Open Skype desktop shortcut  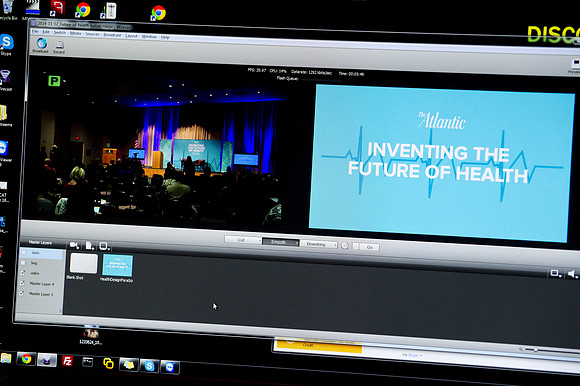[6, 44]
